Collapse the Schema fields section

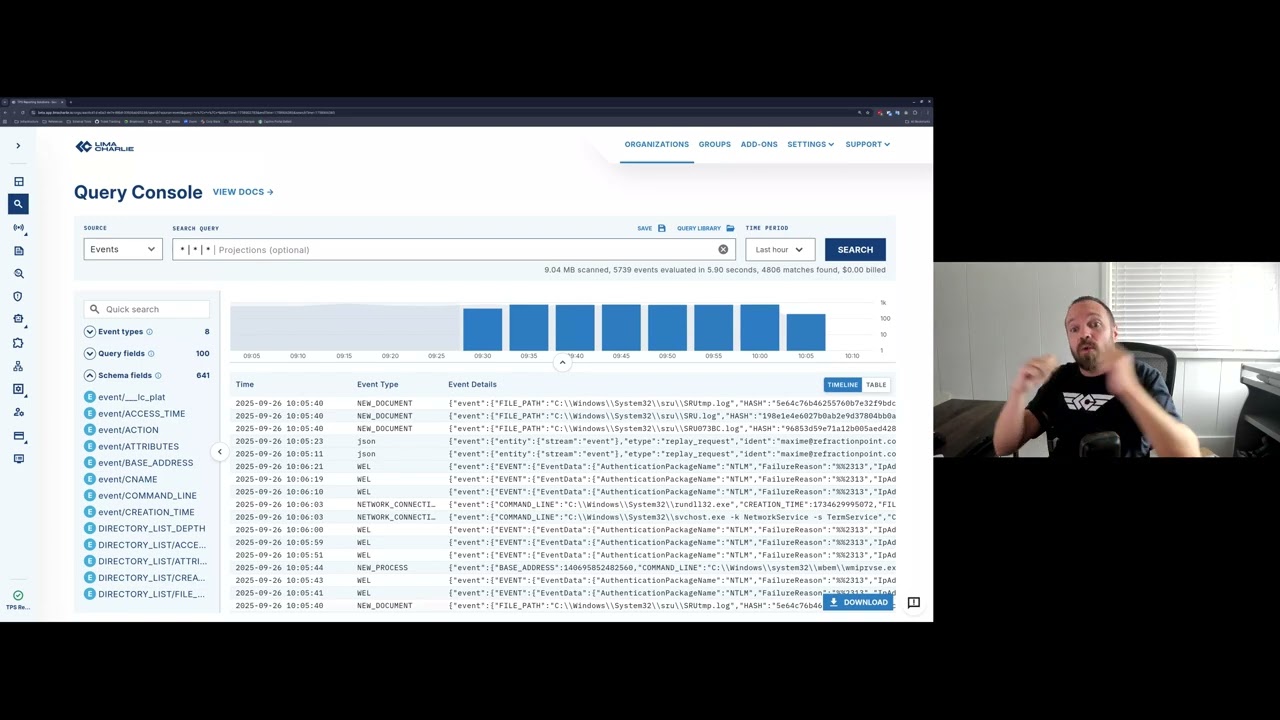(x=89, y=376)
